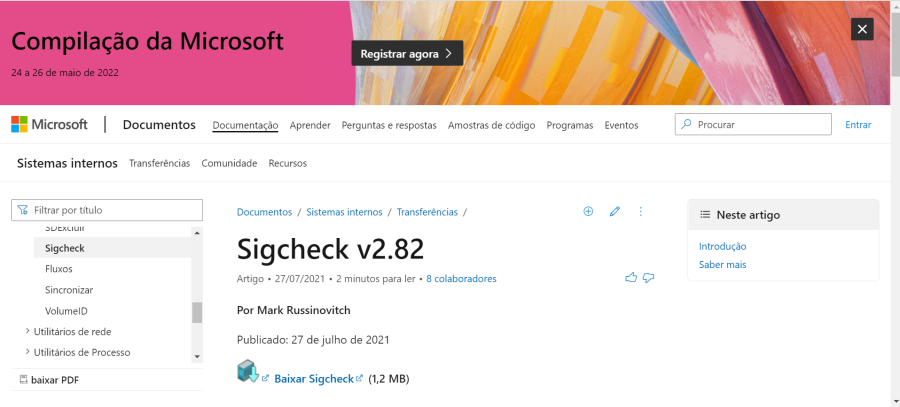Click the Entrar sign-in link
This screenshot has width=900, height=407.
(x=858, y=125)
